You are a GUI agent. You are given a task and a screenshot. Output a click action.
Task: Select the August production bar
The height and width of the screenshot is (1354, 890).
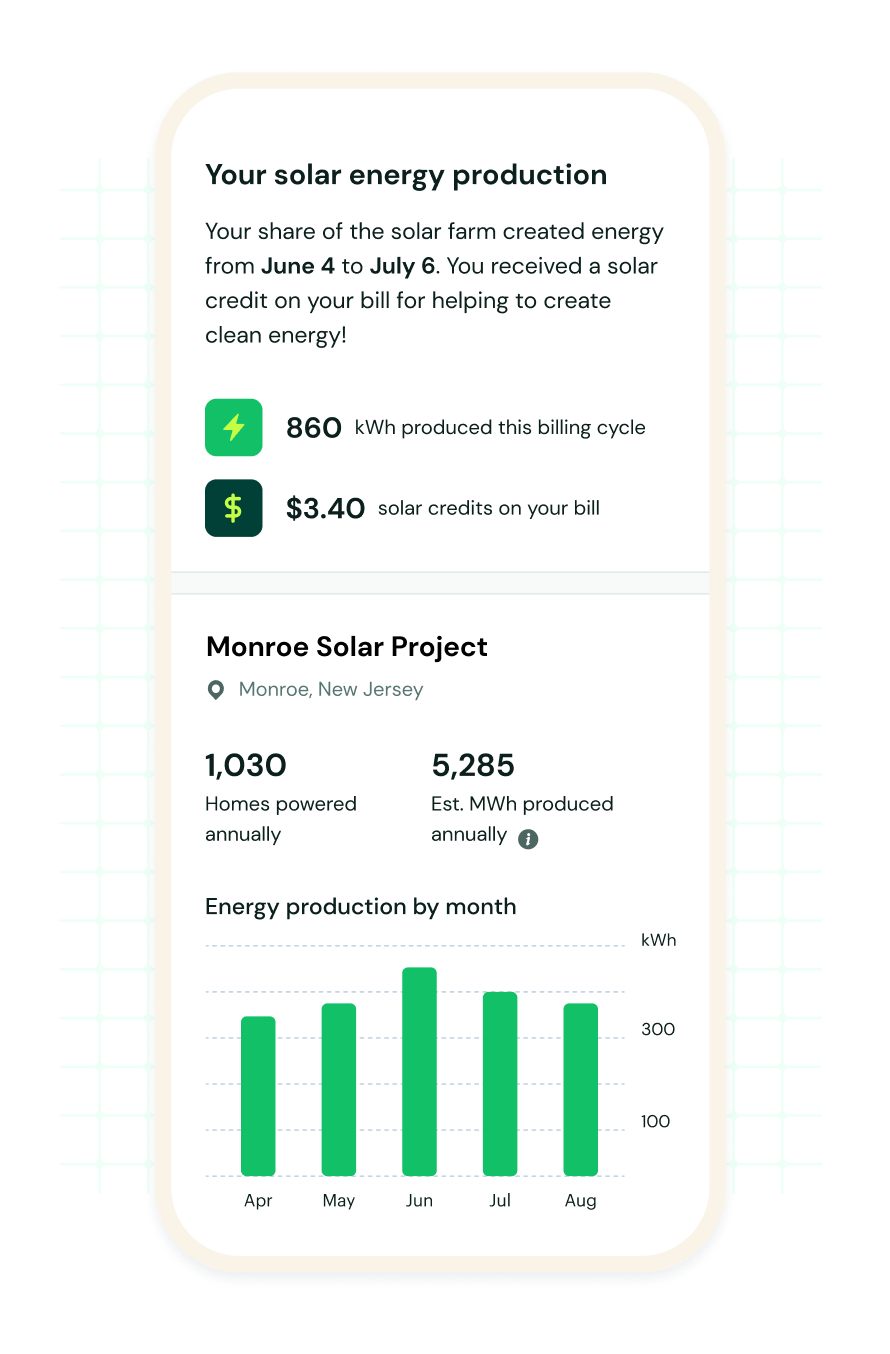[x=580, y=1089]
